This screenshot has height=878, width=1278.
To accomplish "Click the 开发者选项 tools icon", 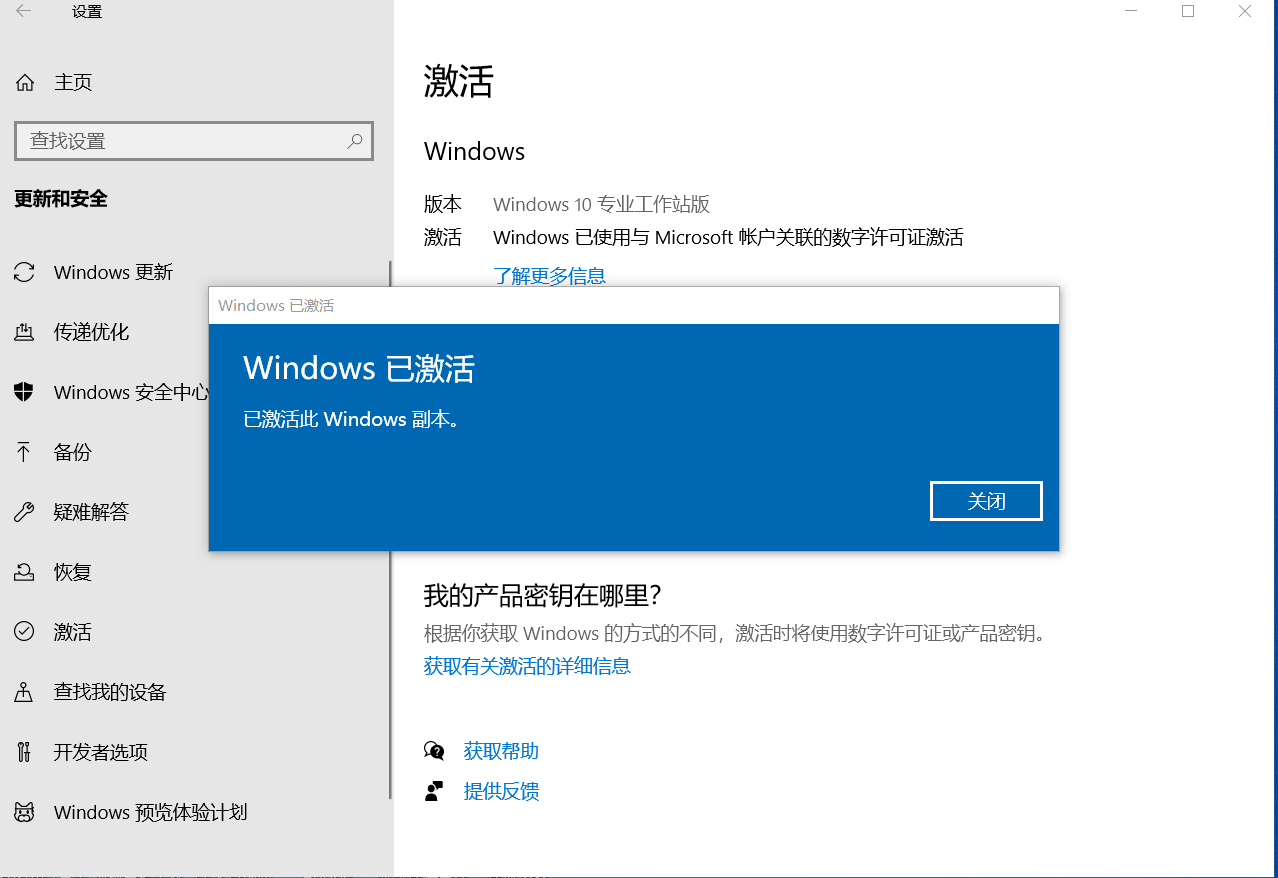I will 24,752.
